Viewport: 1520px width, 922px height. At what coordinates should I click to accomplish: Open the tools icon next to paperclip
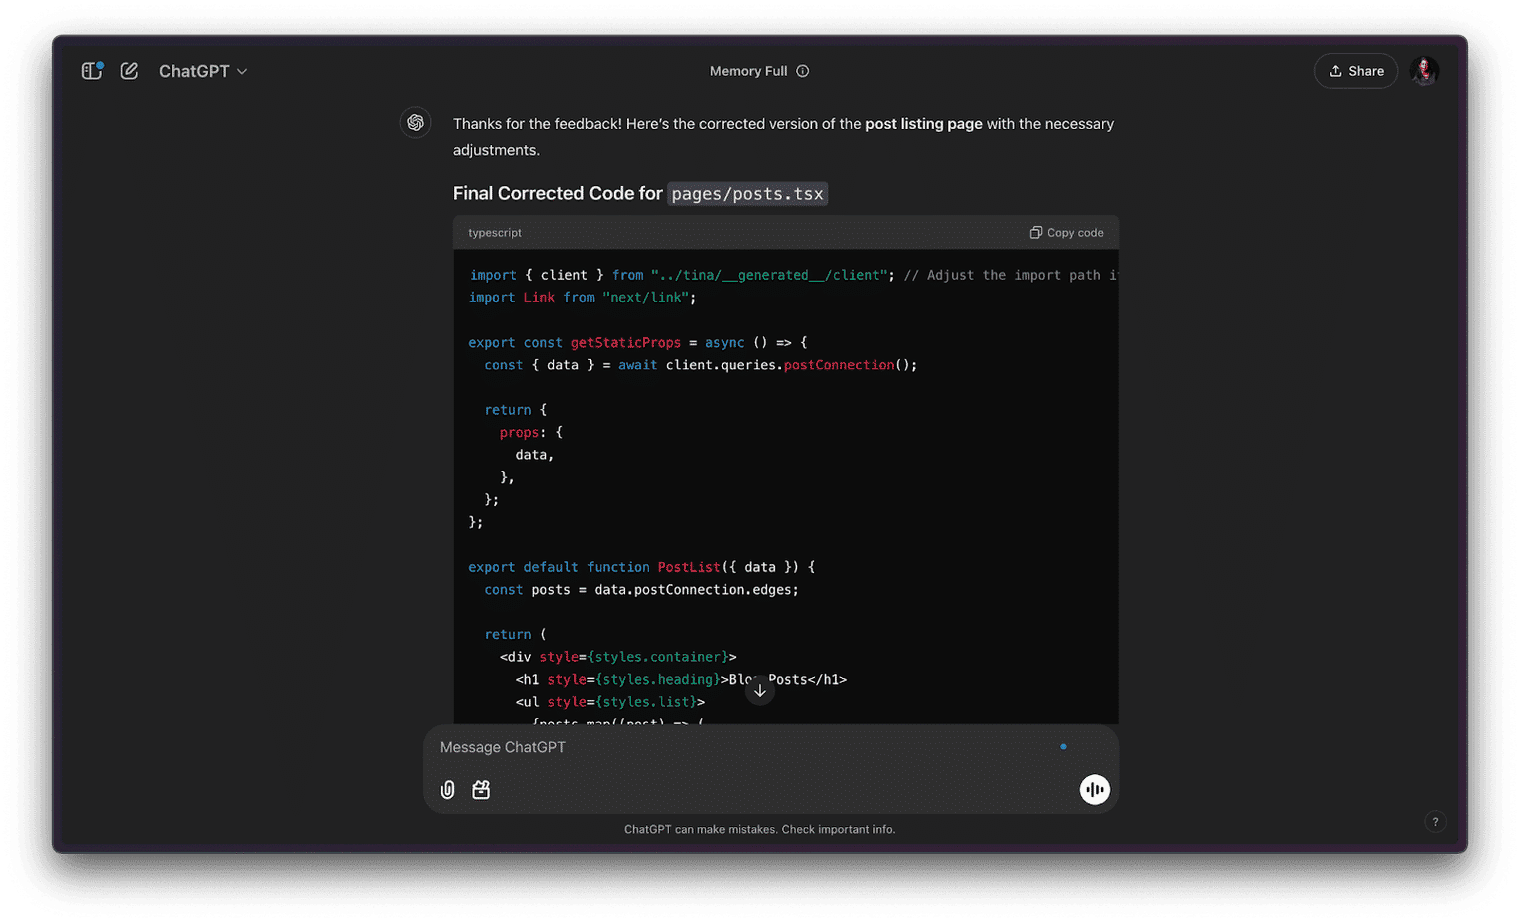(x=481, y=790)
